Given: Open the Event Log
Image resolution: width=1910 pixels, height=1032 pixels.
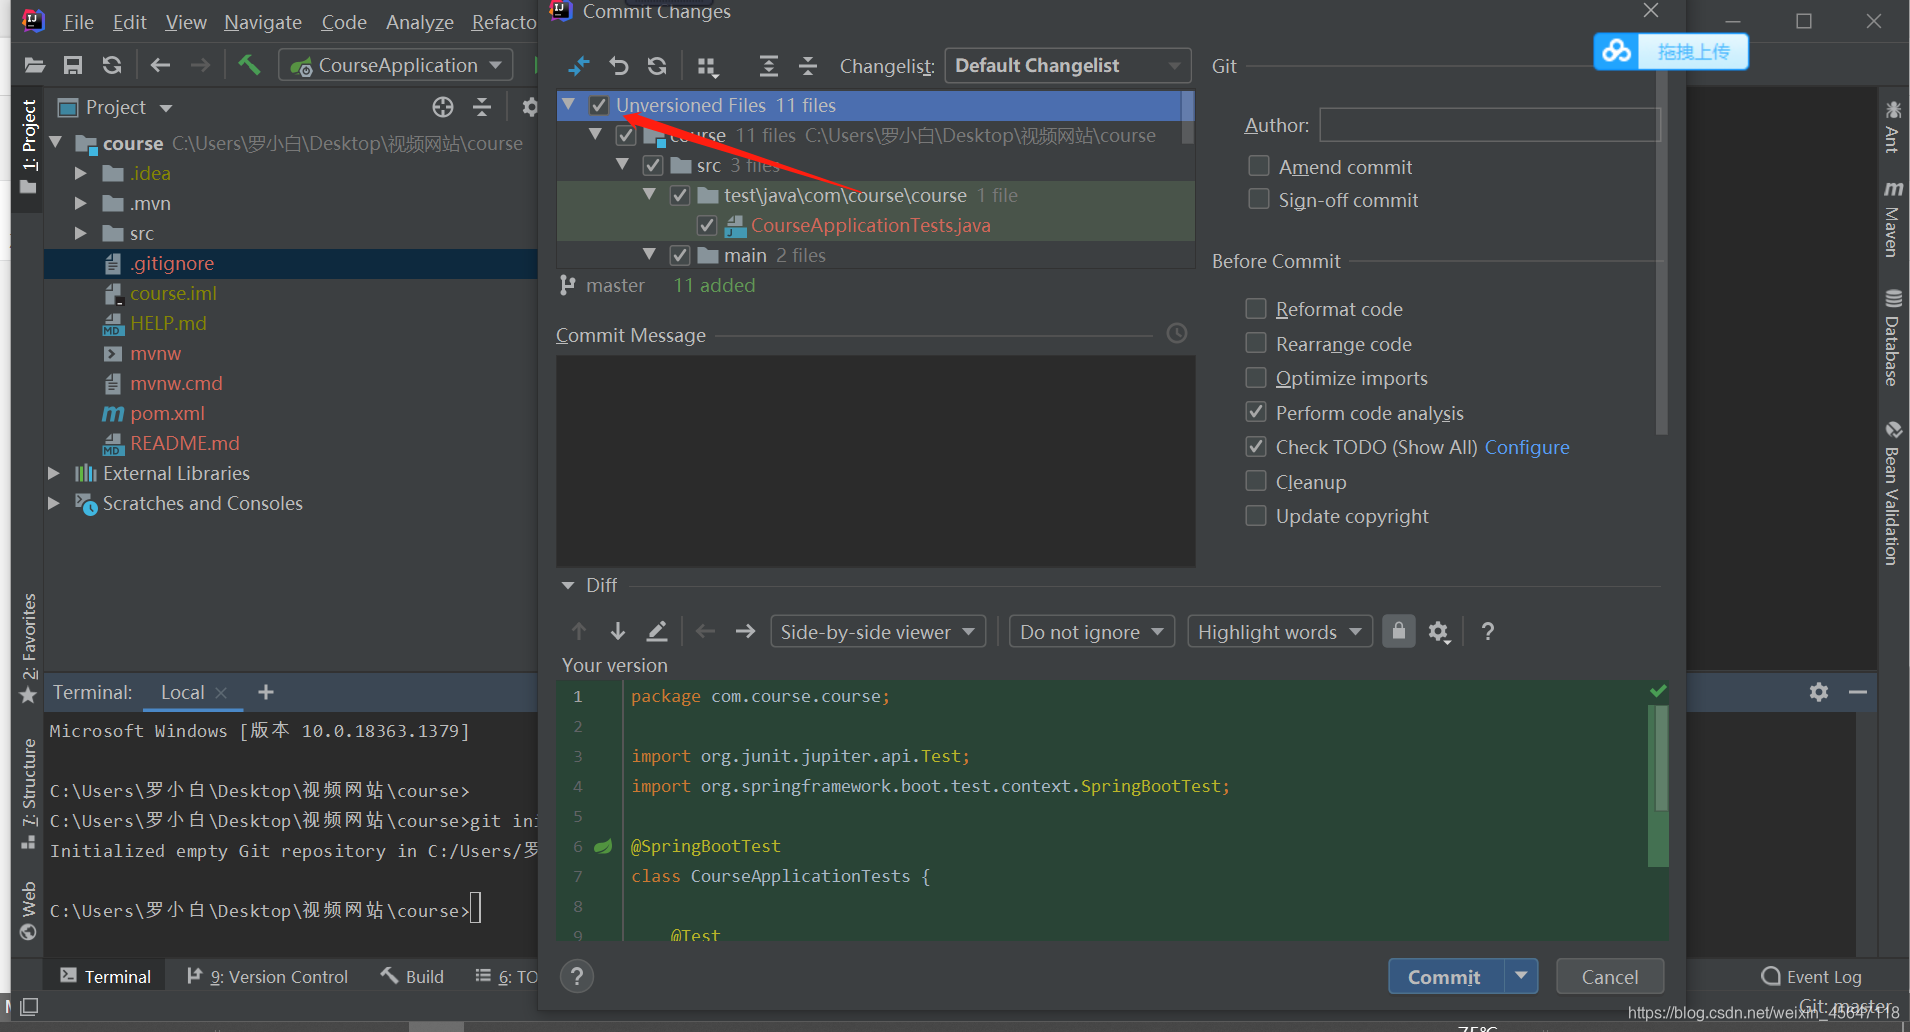Looking at the screenshot, I should point(1812,976).
